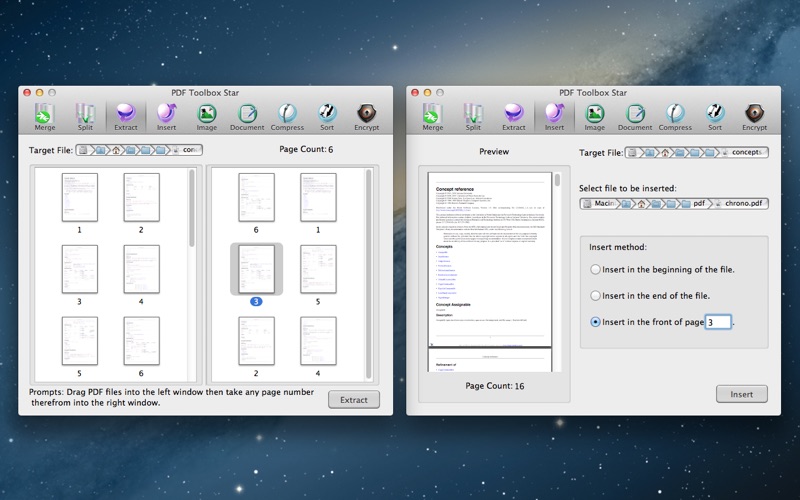The image size is (800, 500).
Task: Click highlighted page 3 thumbnail in extract pane
Action: click(256, 269)
